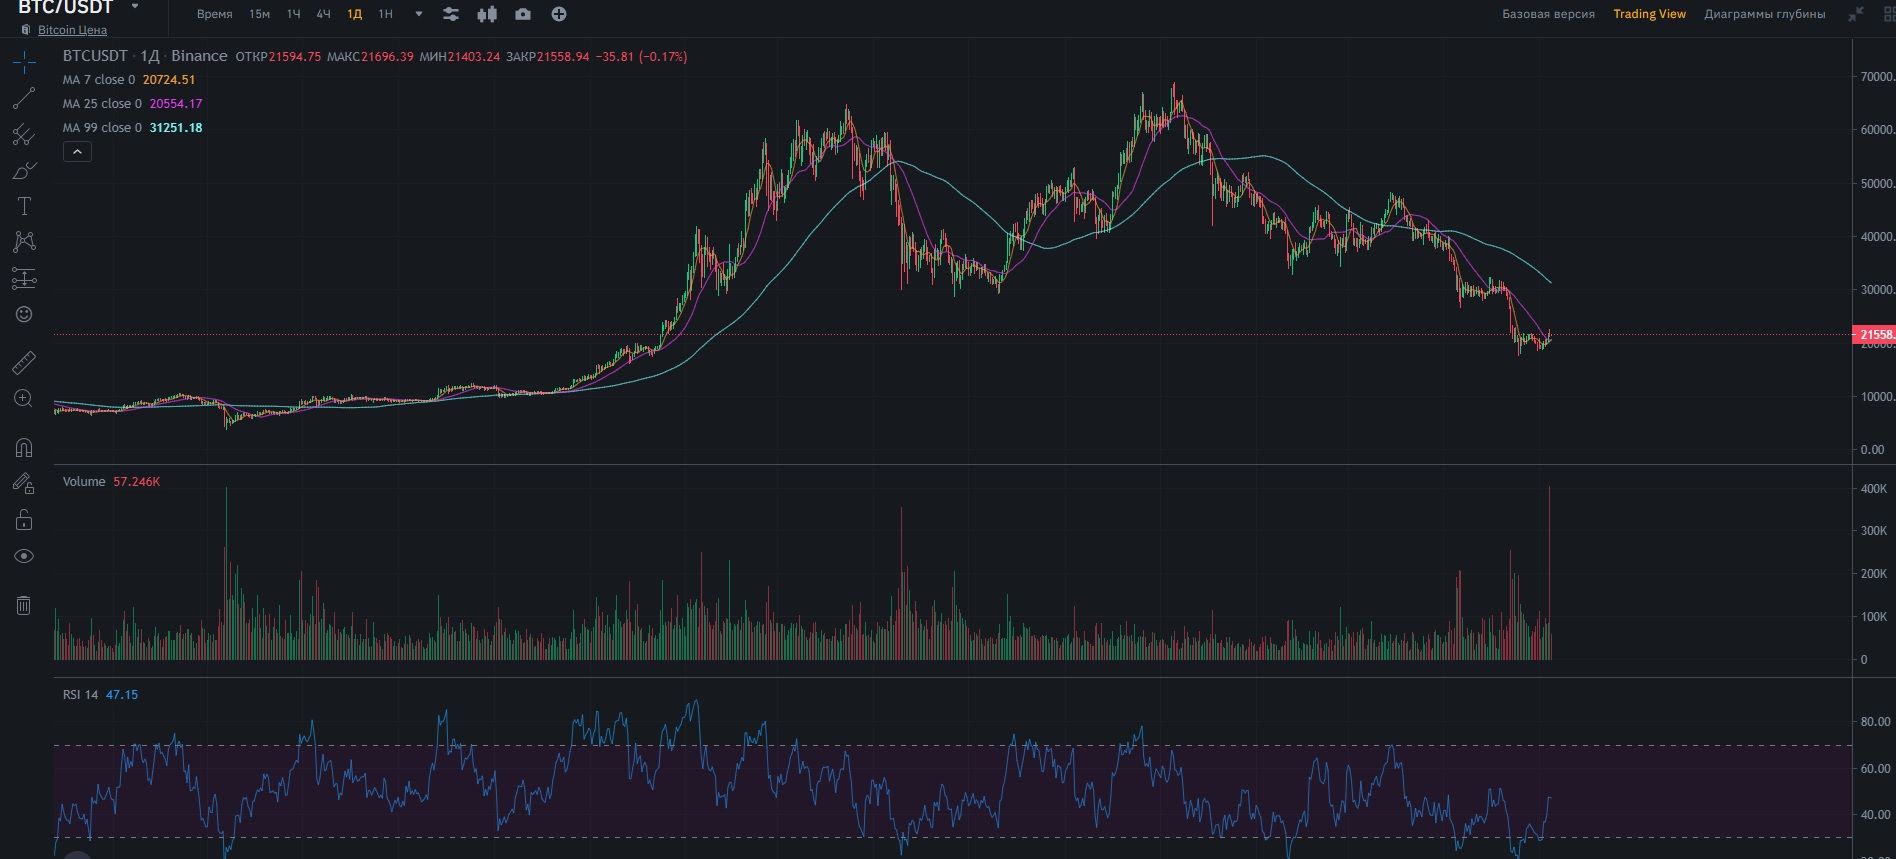This screenshot has height=859, width=1896.
Task: Delete drawings with the trash icon
Action: click(24, 605)
